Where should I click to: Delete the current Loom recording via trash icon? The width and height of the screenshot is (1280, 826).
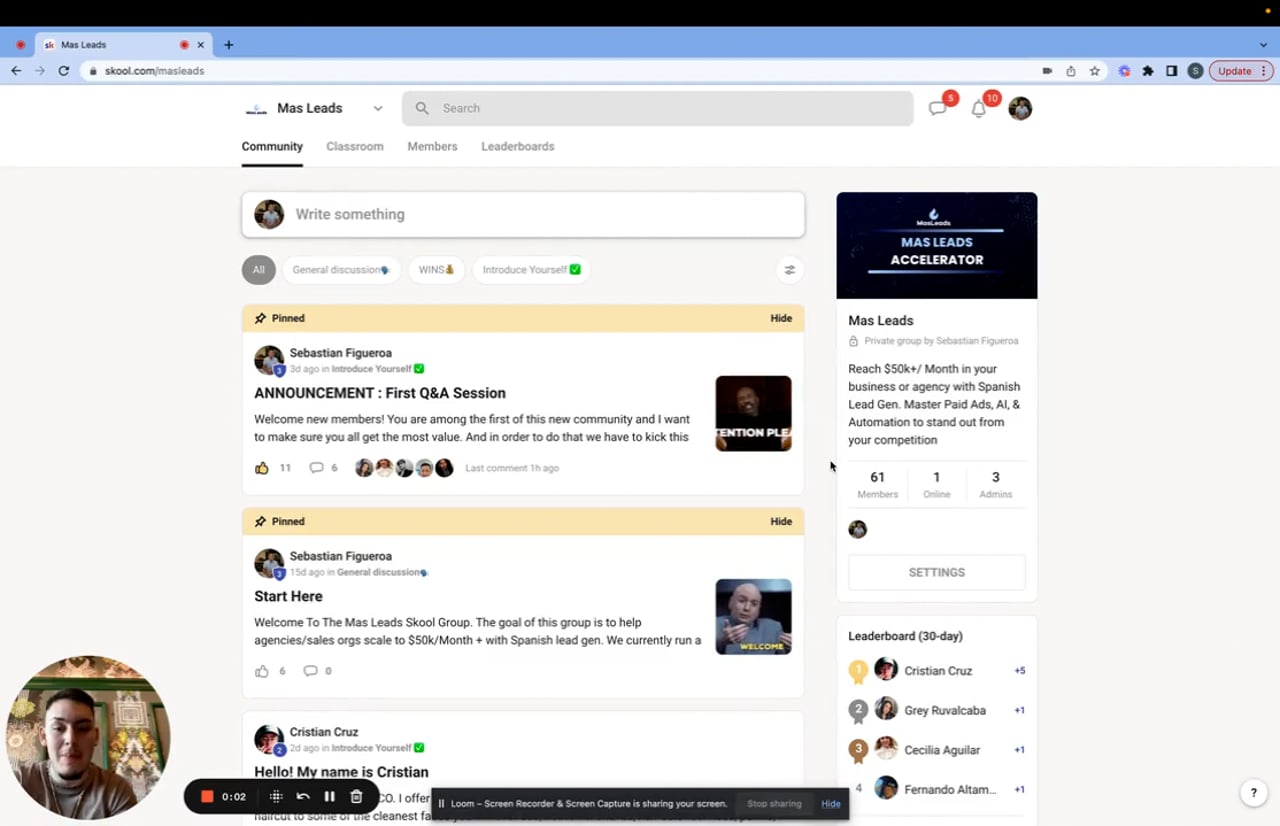pyautogui.click(x=355, y=797)
